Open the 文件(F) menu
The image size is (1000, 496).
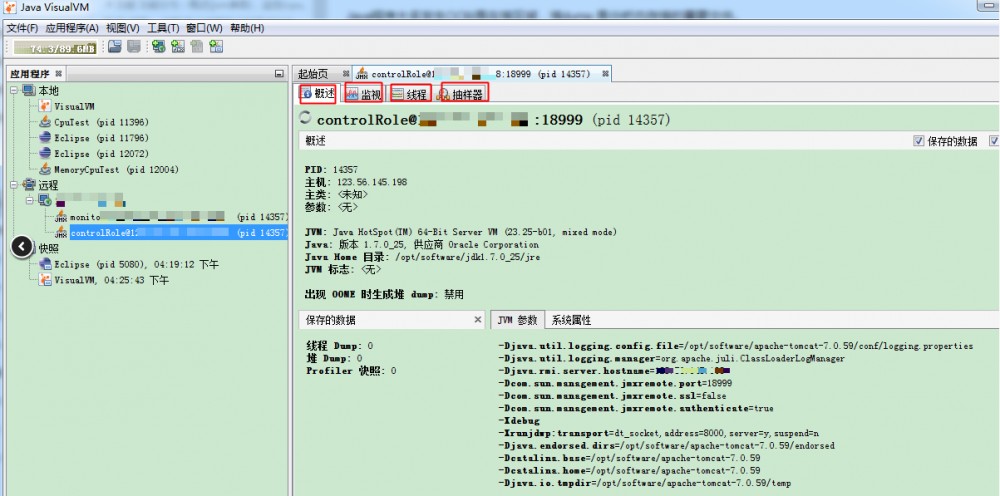[x=22, y=28]
